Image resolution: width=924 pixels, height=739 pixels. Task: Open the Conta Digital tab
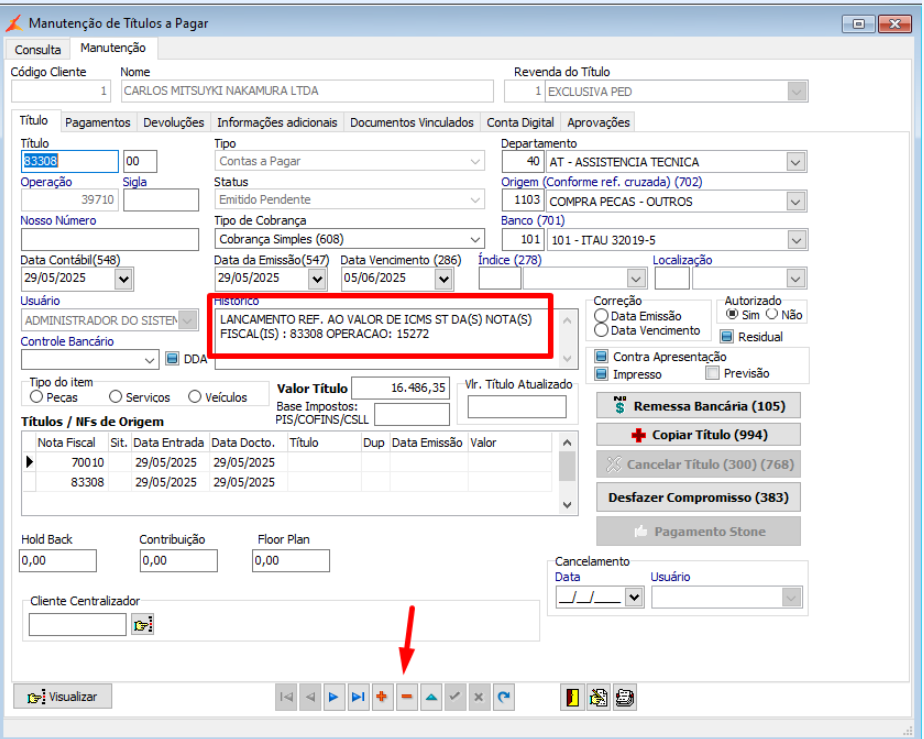[x=520, y=122]
